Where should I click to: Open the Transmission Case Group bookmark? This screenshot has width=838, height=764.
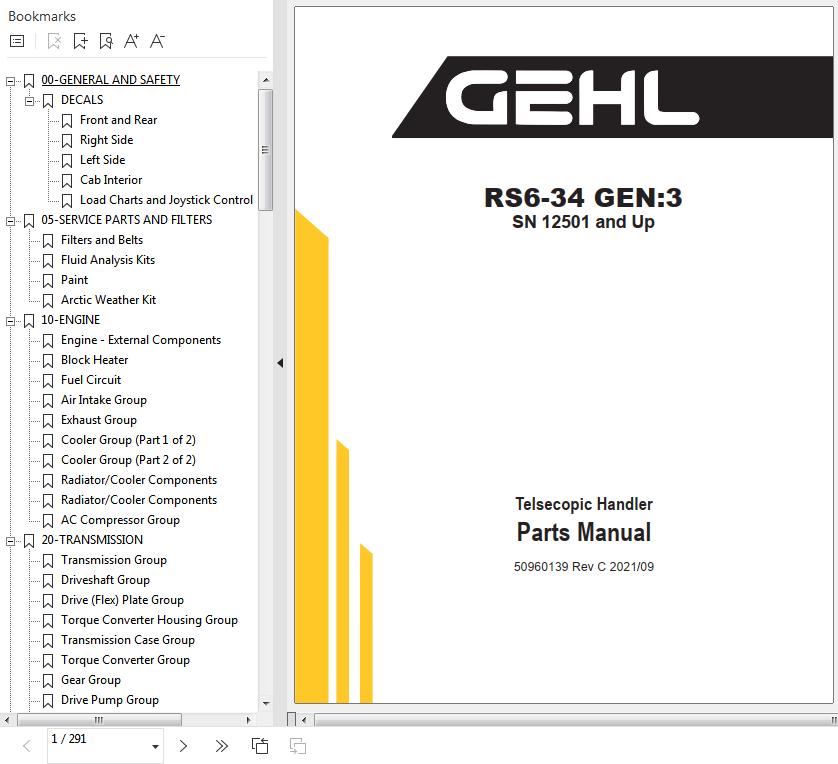[128, 640]
